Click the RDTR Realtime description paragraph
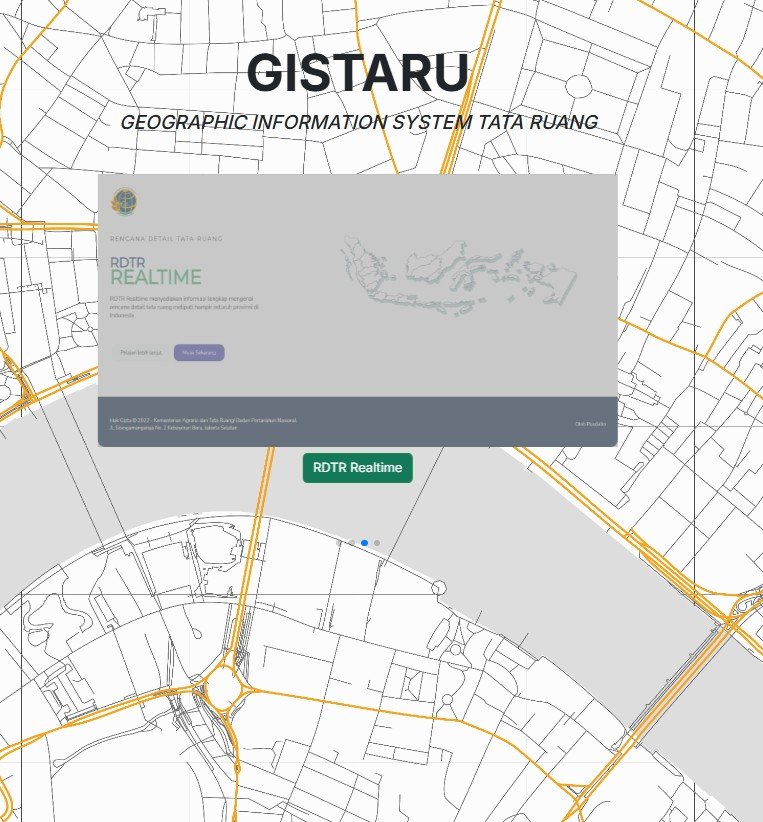Screen dimensions: 763x822 point(184,306)
